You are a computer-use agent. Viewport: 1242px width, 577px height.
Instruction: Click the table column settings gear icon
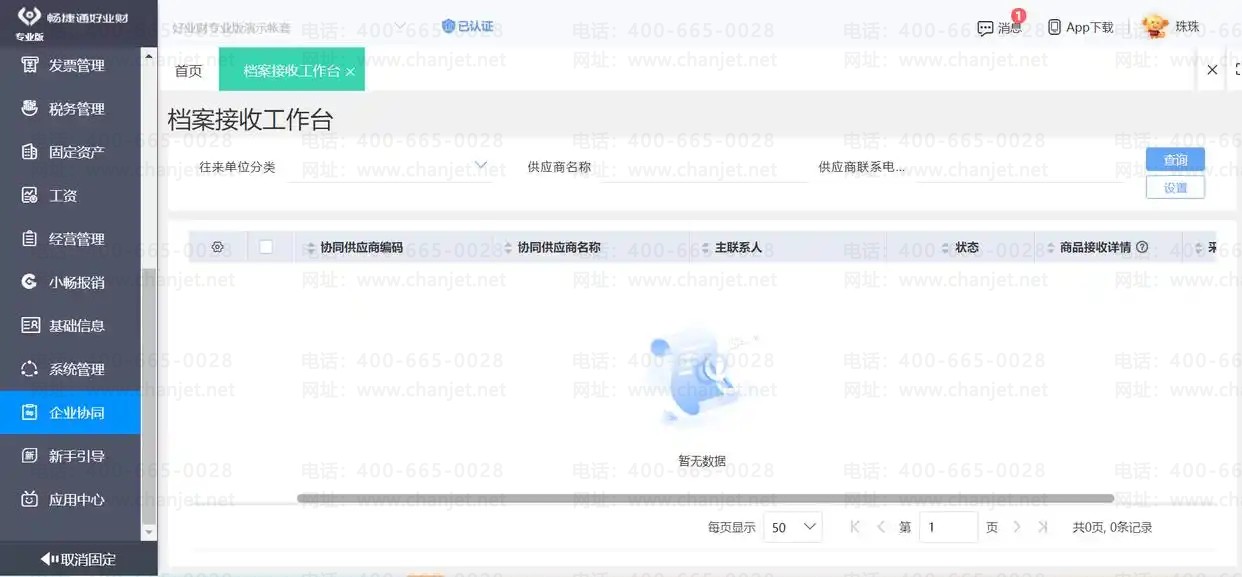217,247
